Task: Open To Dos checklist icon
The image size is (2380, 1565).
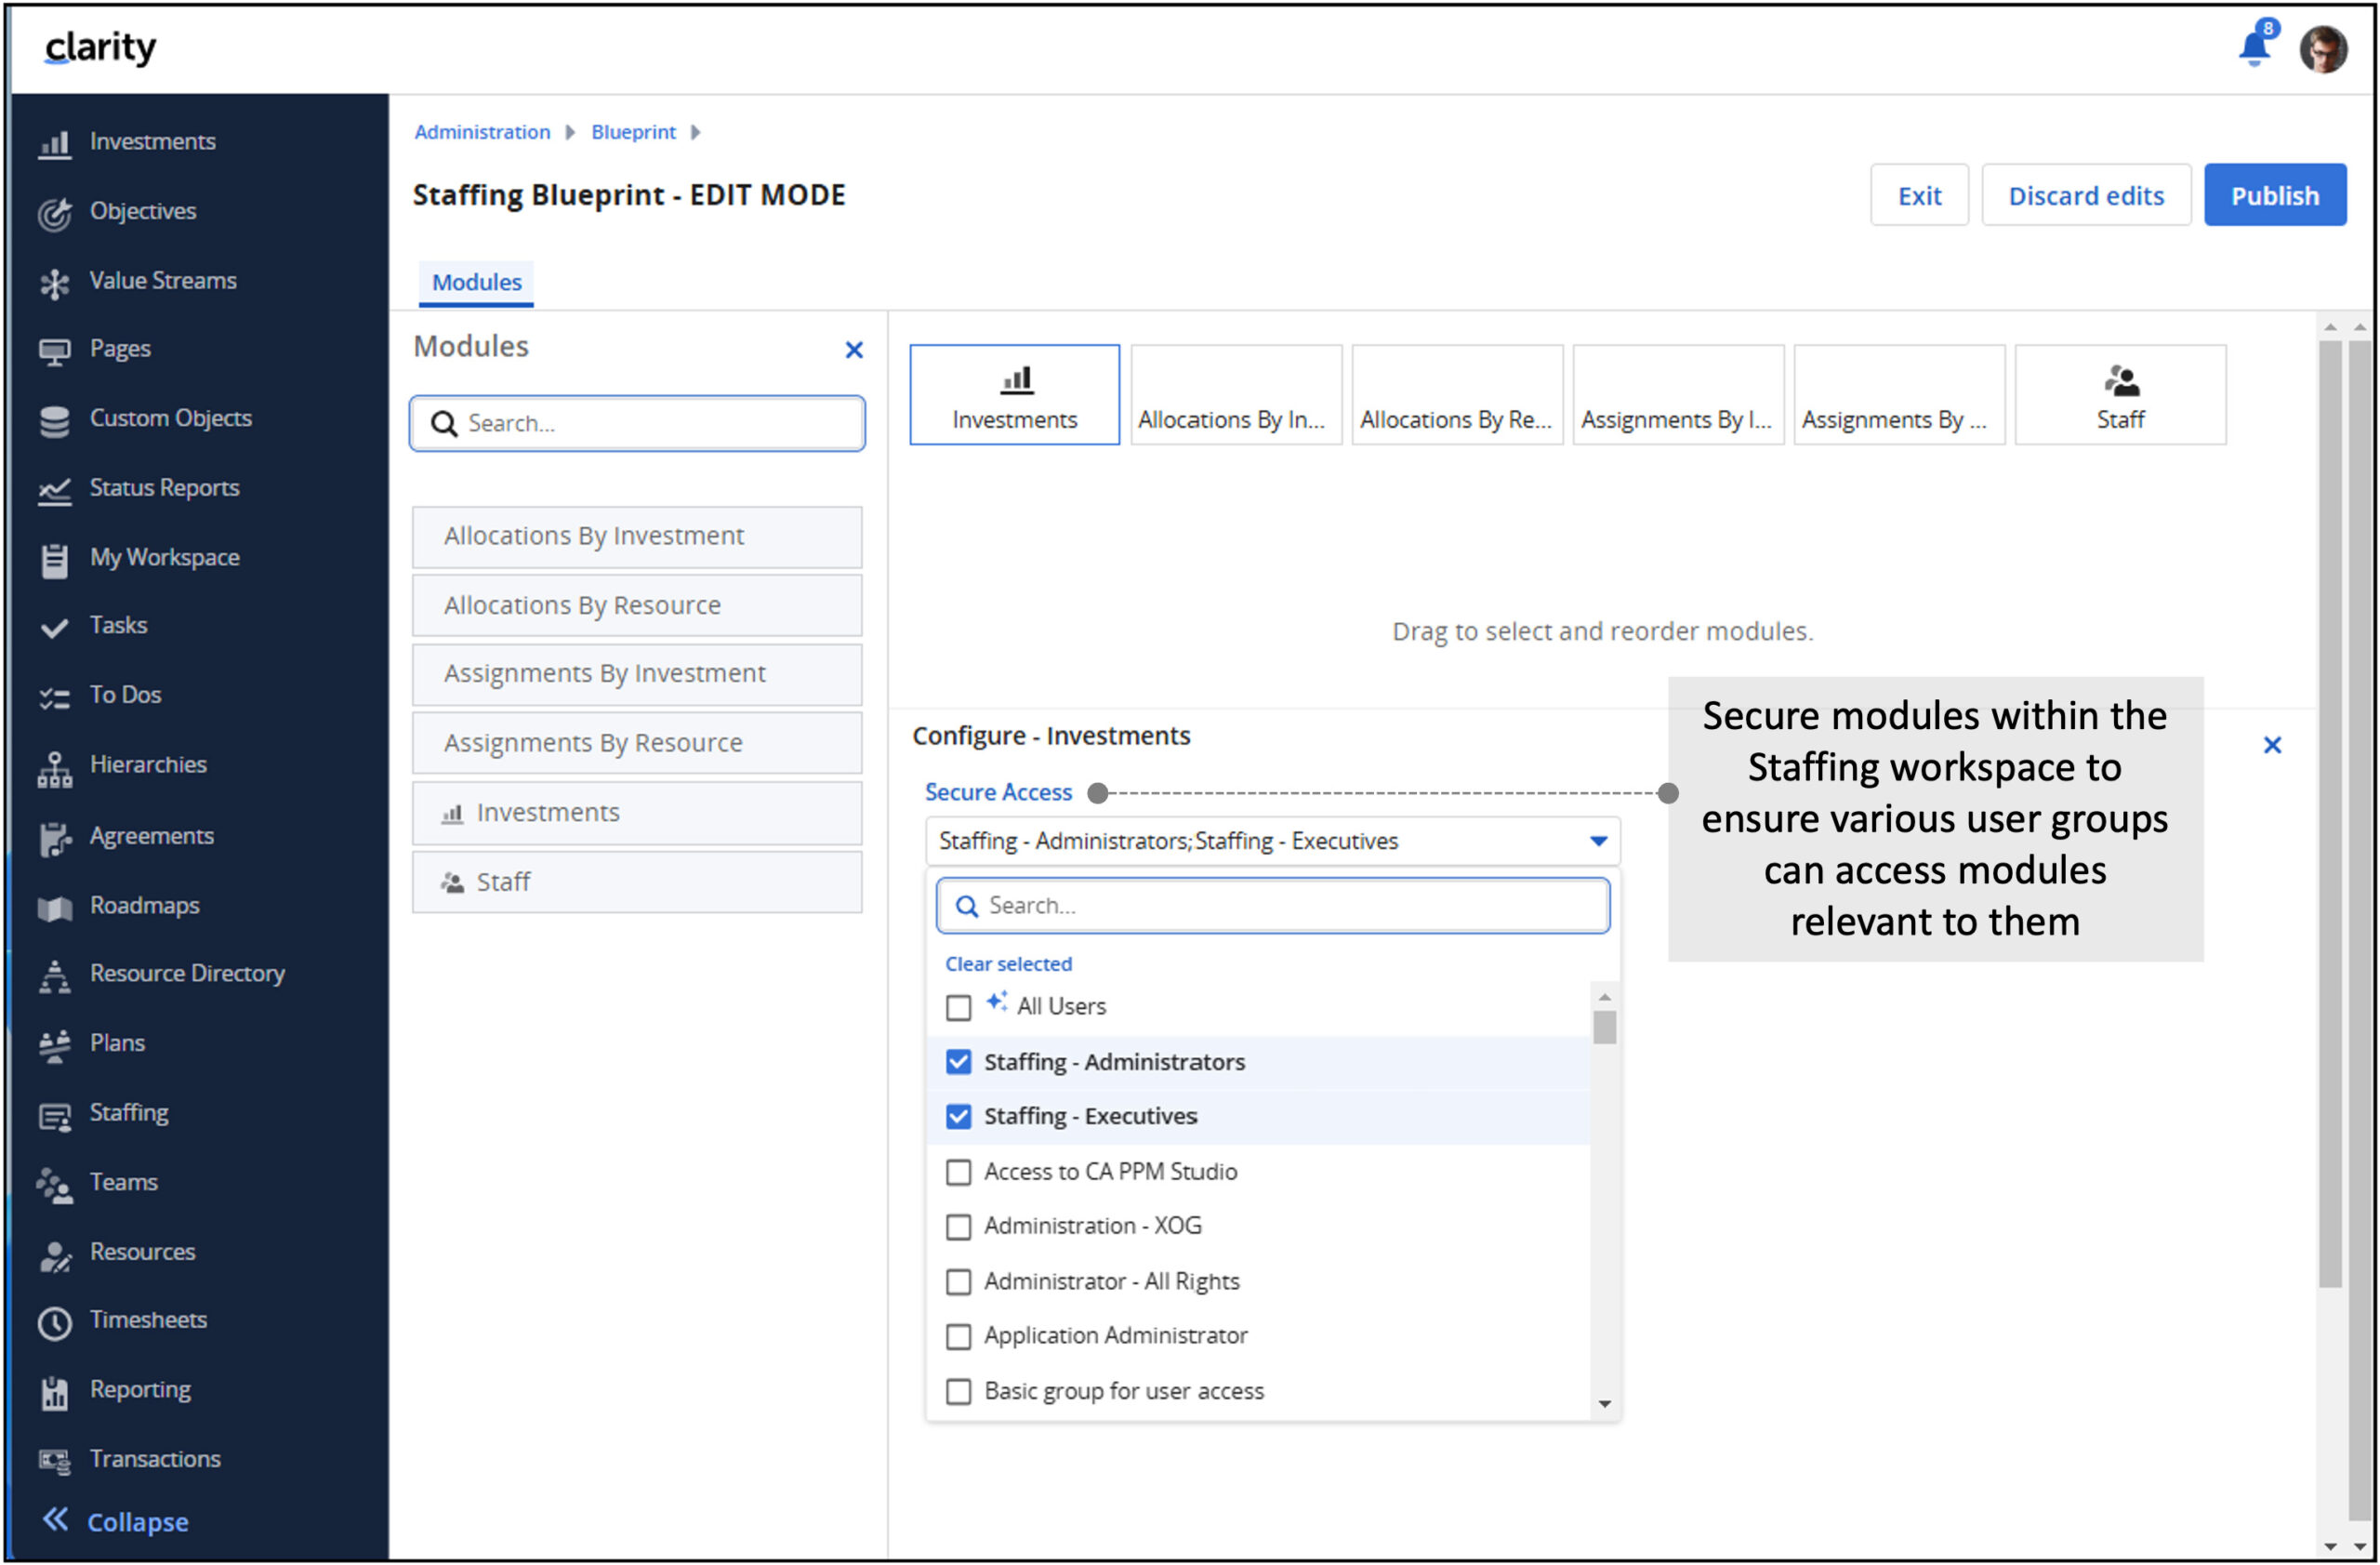Action: [x=54, y=697]
